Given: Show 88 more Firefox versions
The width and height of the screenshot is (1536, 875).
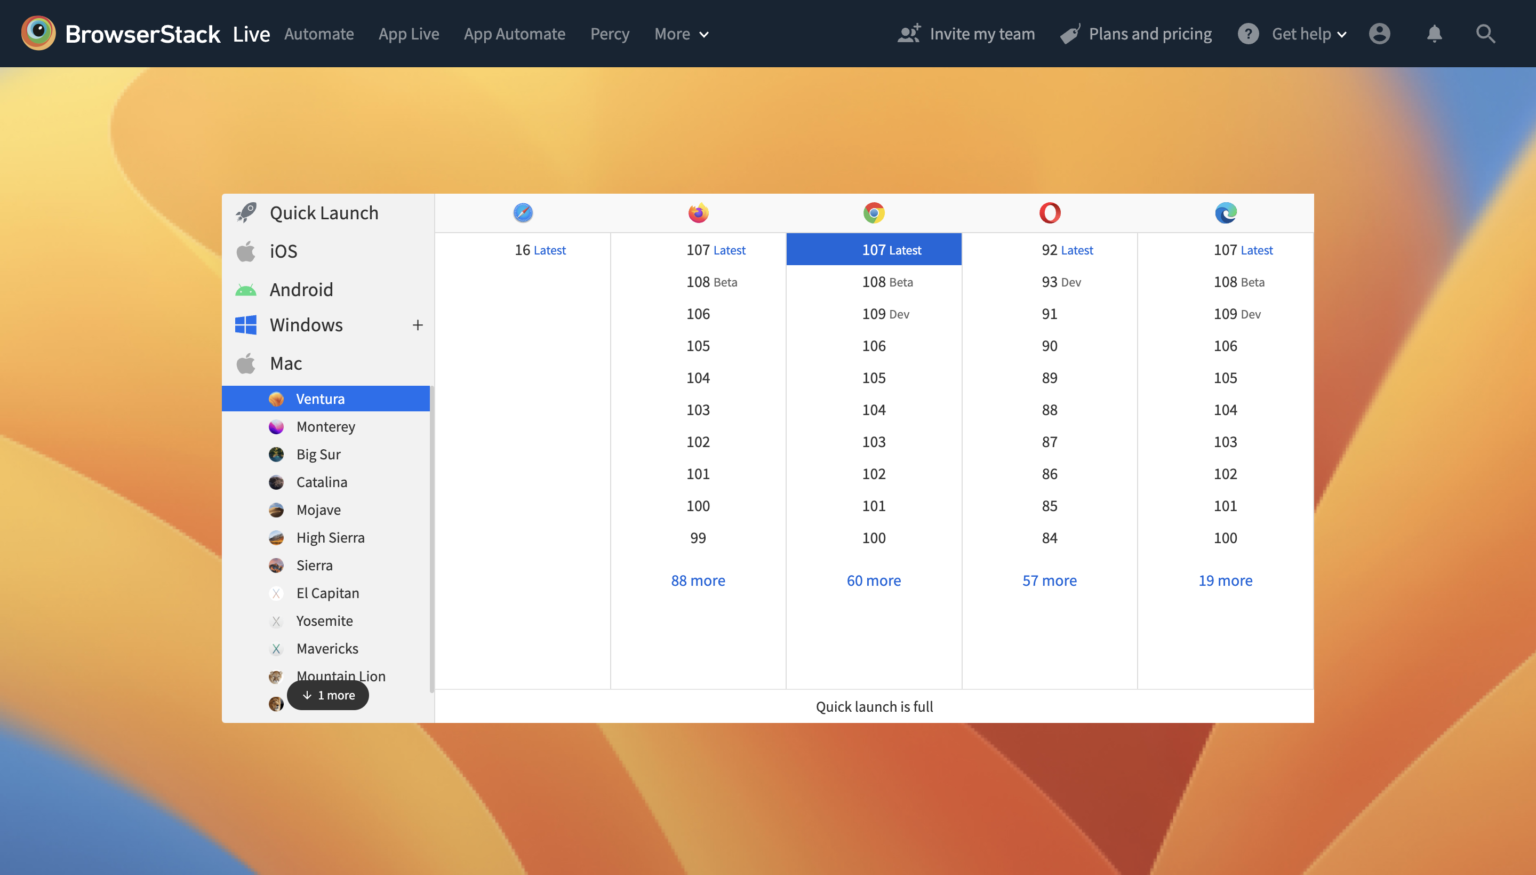Looking at the screenshot, I should click(698, 581).
